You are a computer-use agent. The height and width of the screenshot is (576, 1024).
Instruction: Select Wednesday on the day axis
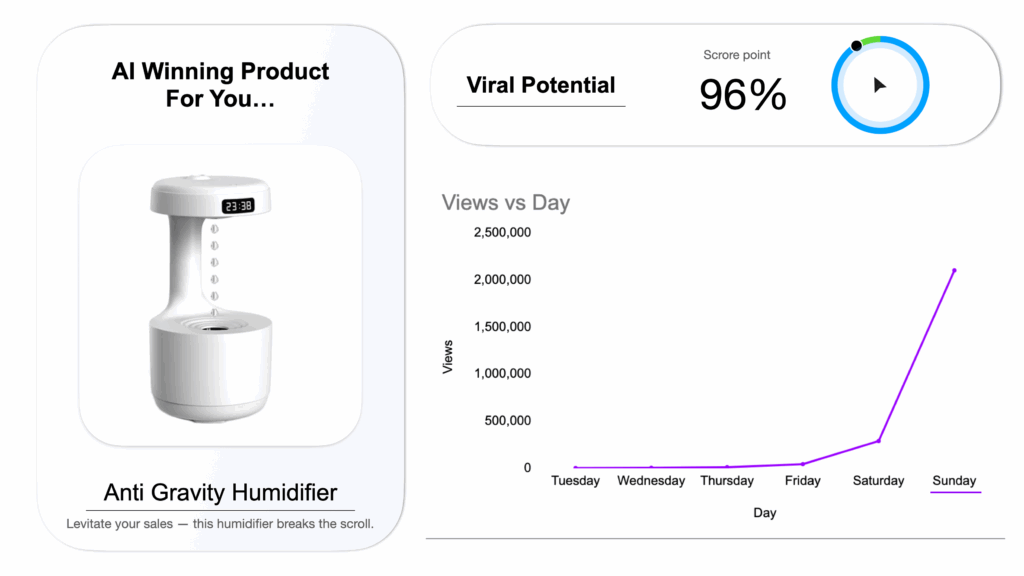tap(651, 481)
